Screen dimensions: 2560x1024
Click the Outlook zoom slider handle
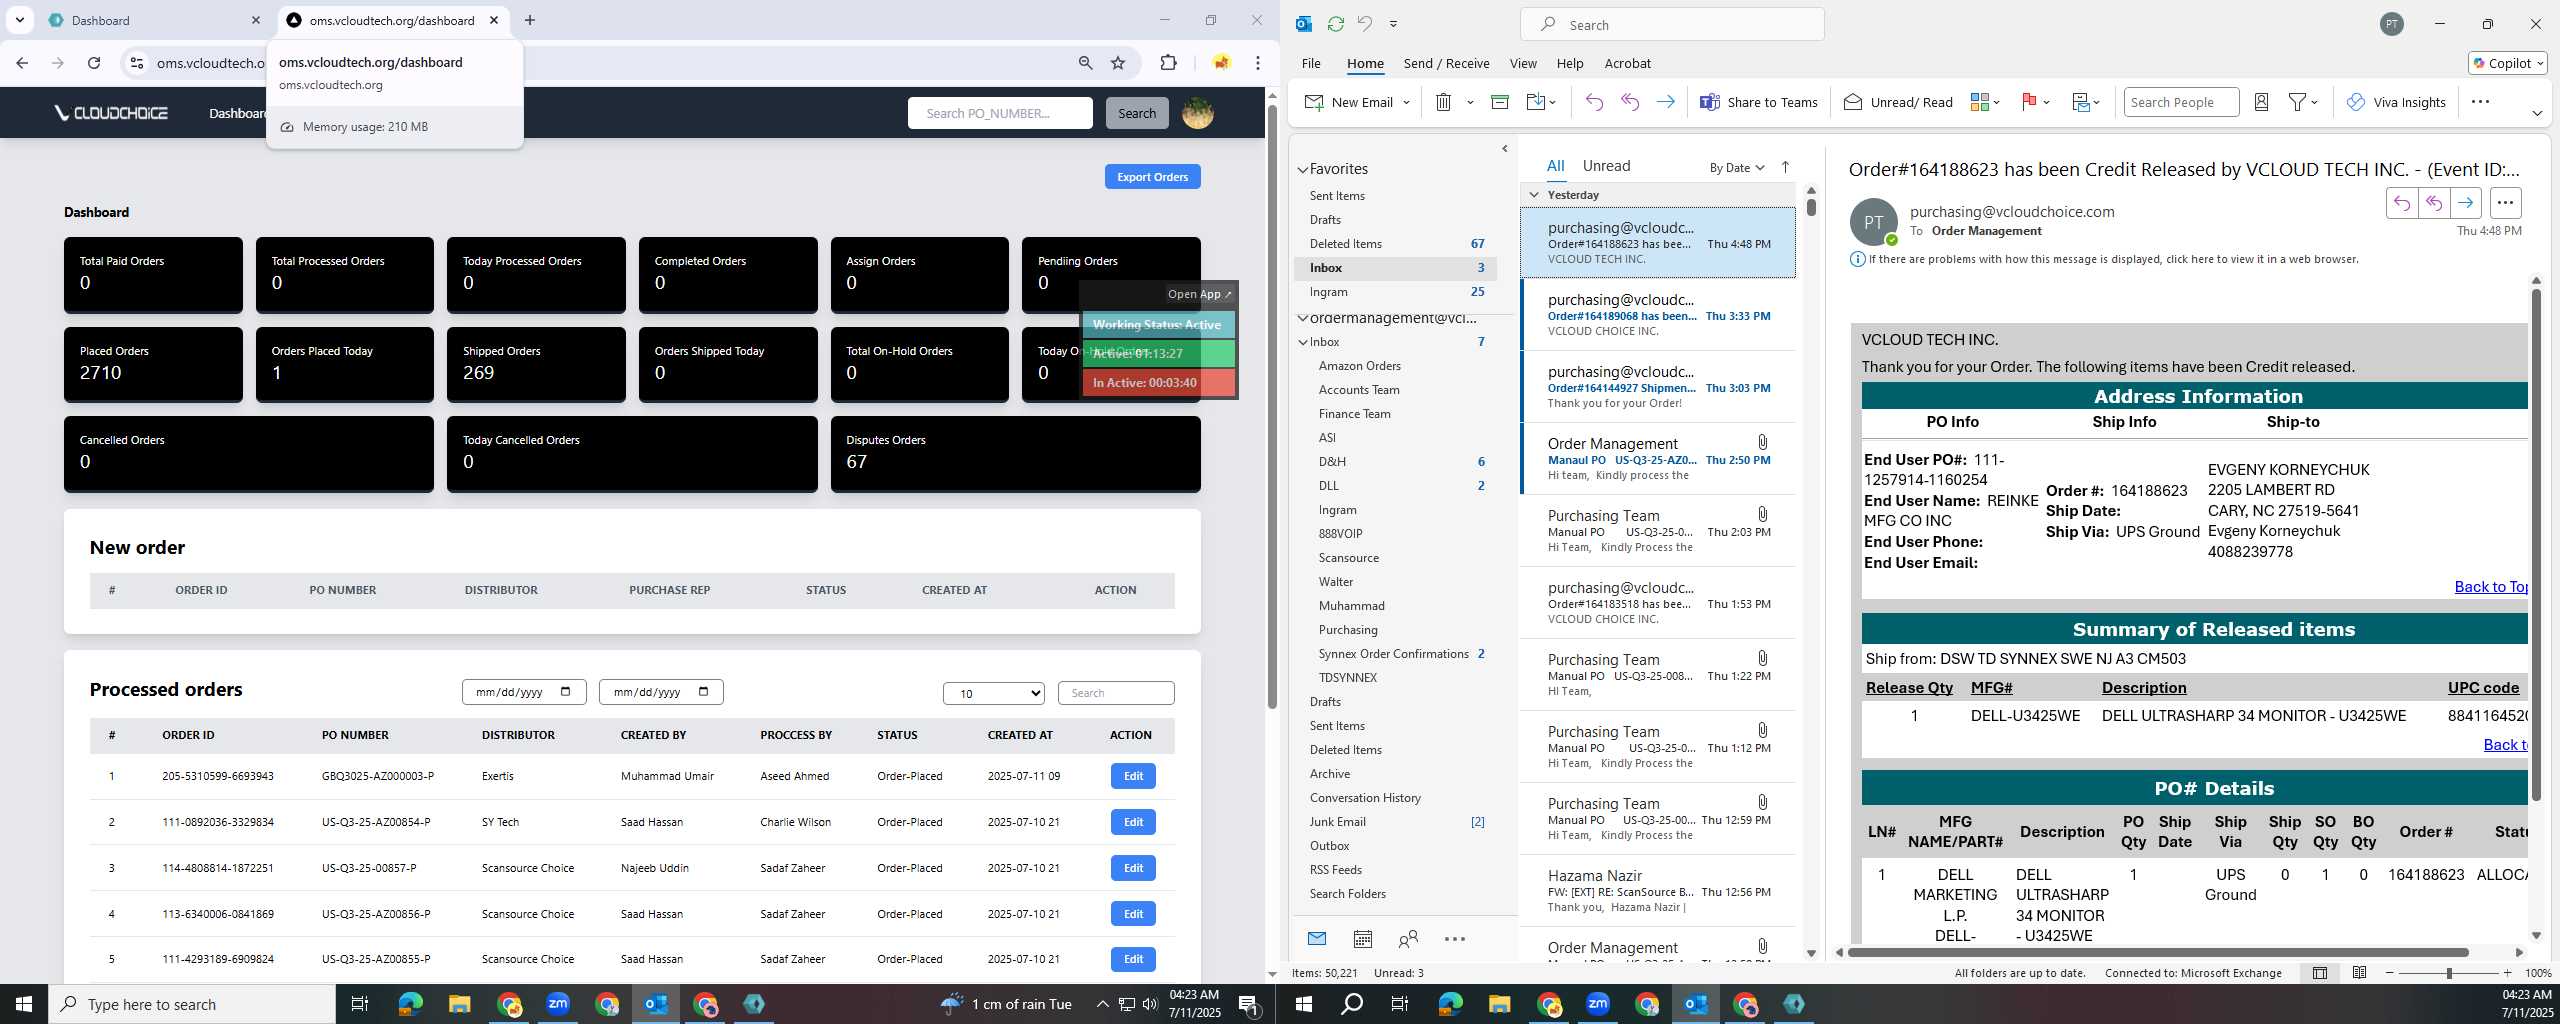coord(2449,973)
